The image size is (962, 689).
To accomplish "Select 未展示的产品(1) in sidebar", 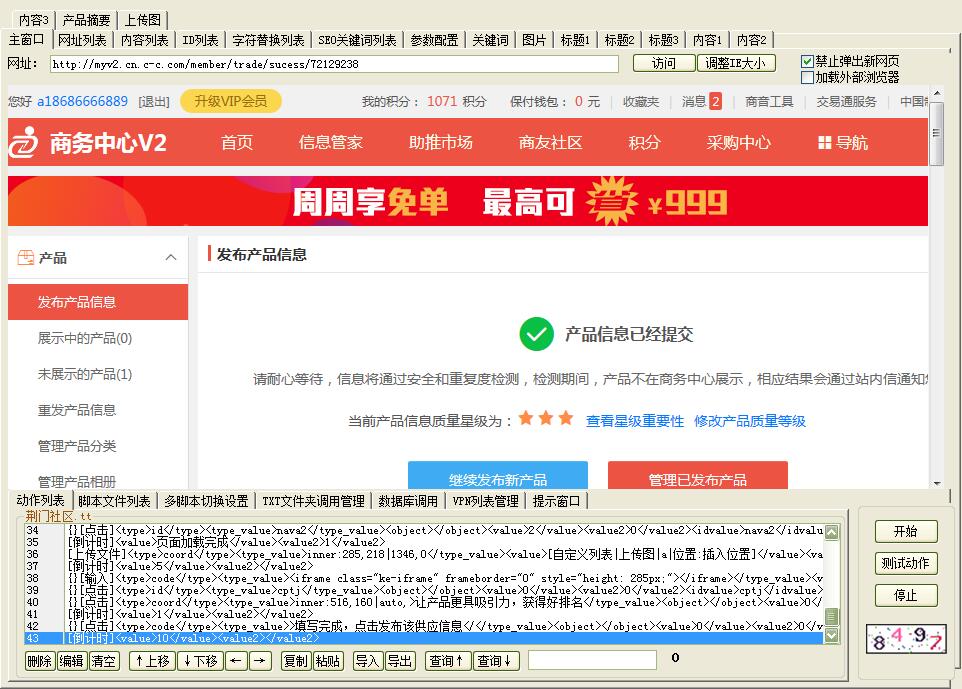I will [x=85, y=374].
